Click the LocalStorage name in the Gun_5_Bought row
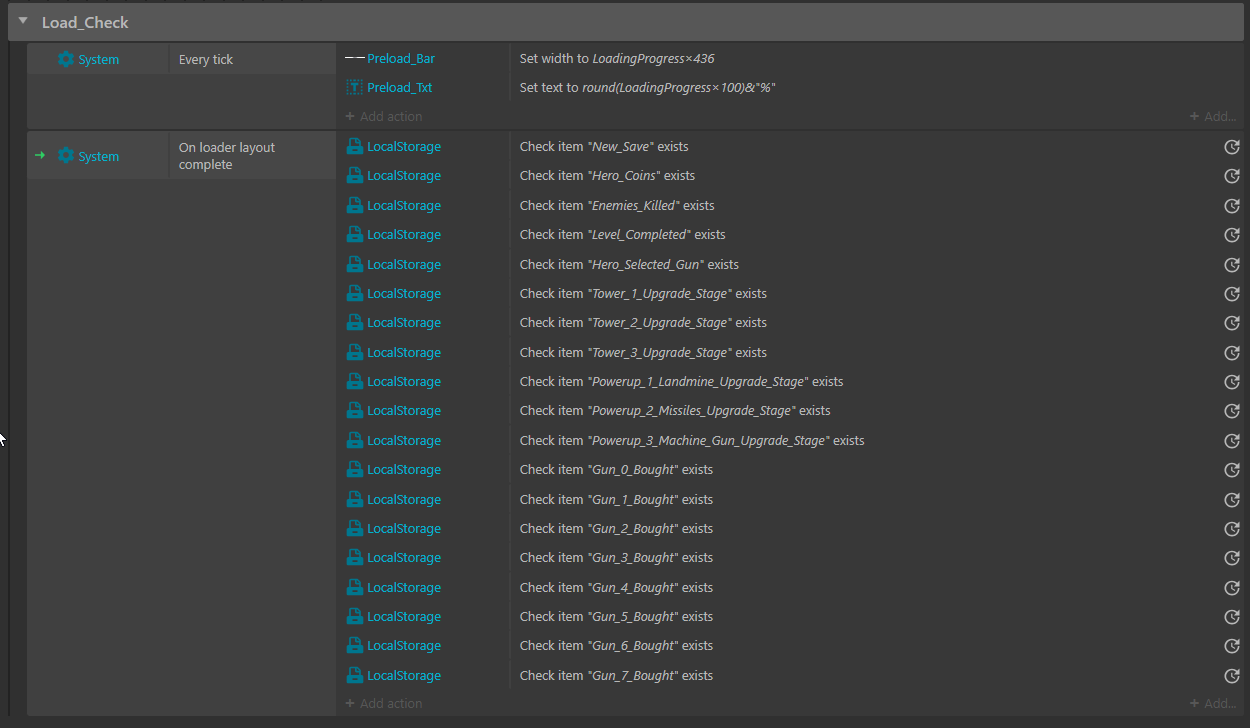 click(404, 616)
